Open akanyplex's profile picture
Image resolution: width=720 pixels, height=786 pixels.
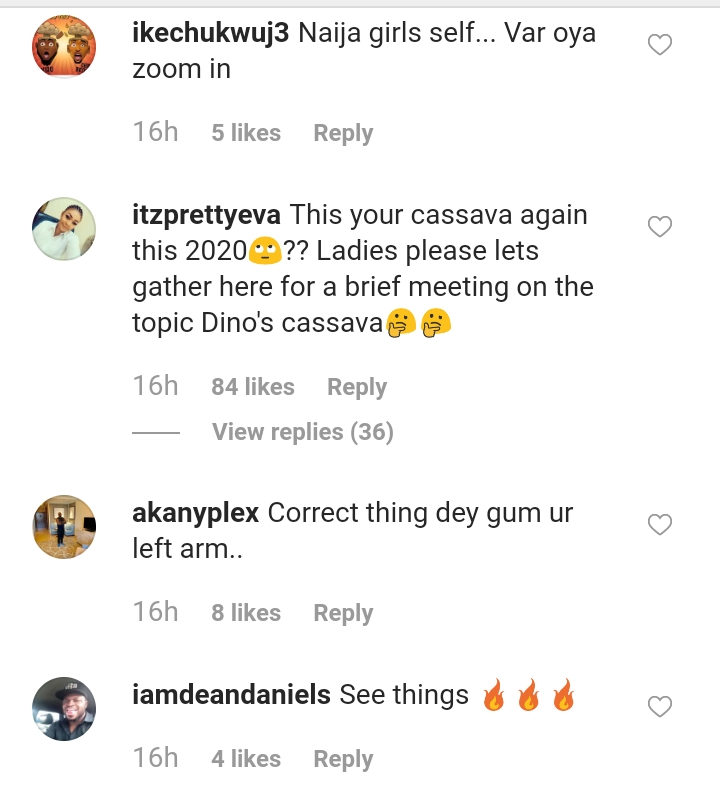65,527
